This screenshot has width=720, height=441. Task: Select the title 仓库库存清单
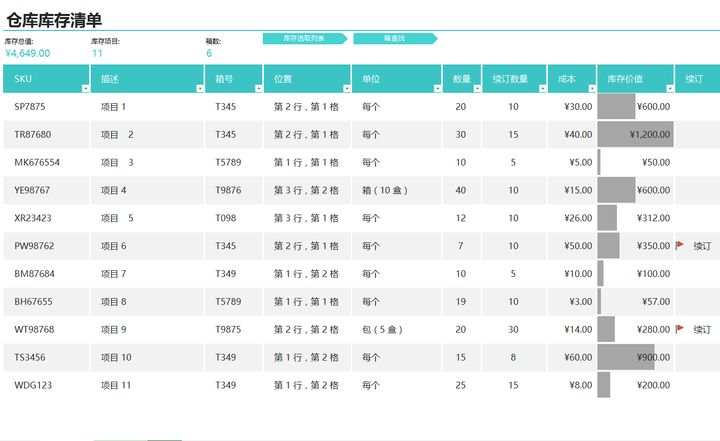point(54,20)
